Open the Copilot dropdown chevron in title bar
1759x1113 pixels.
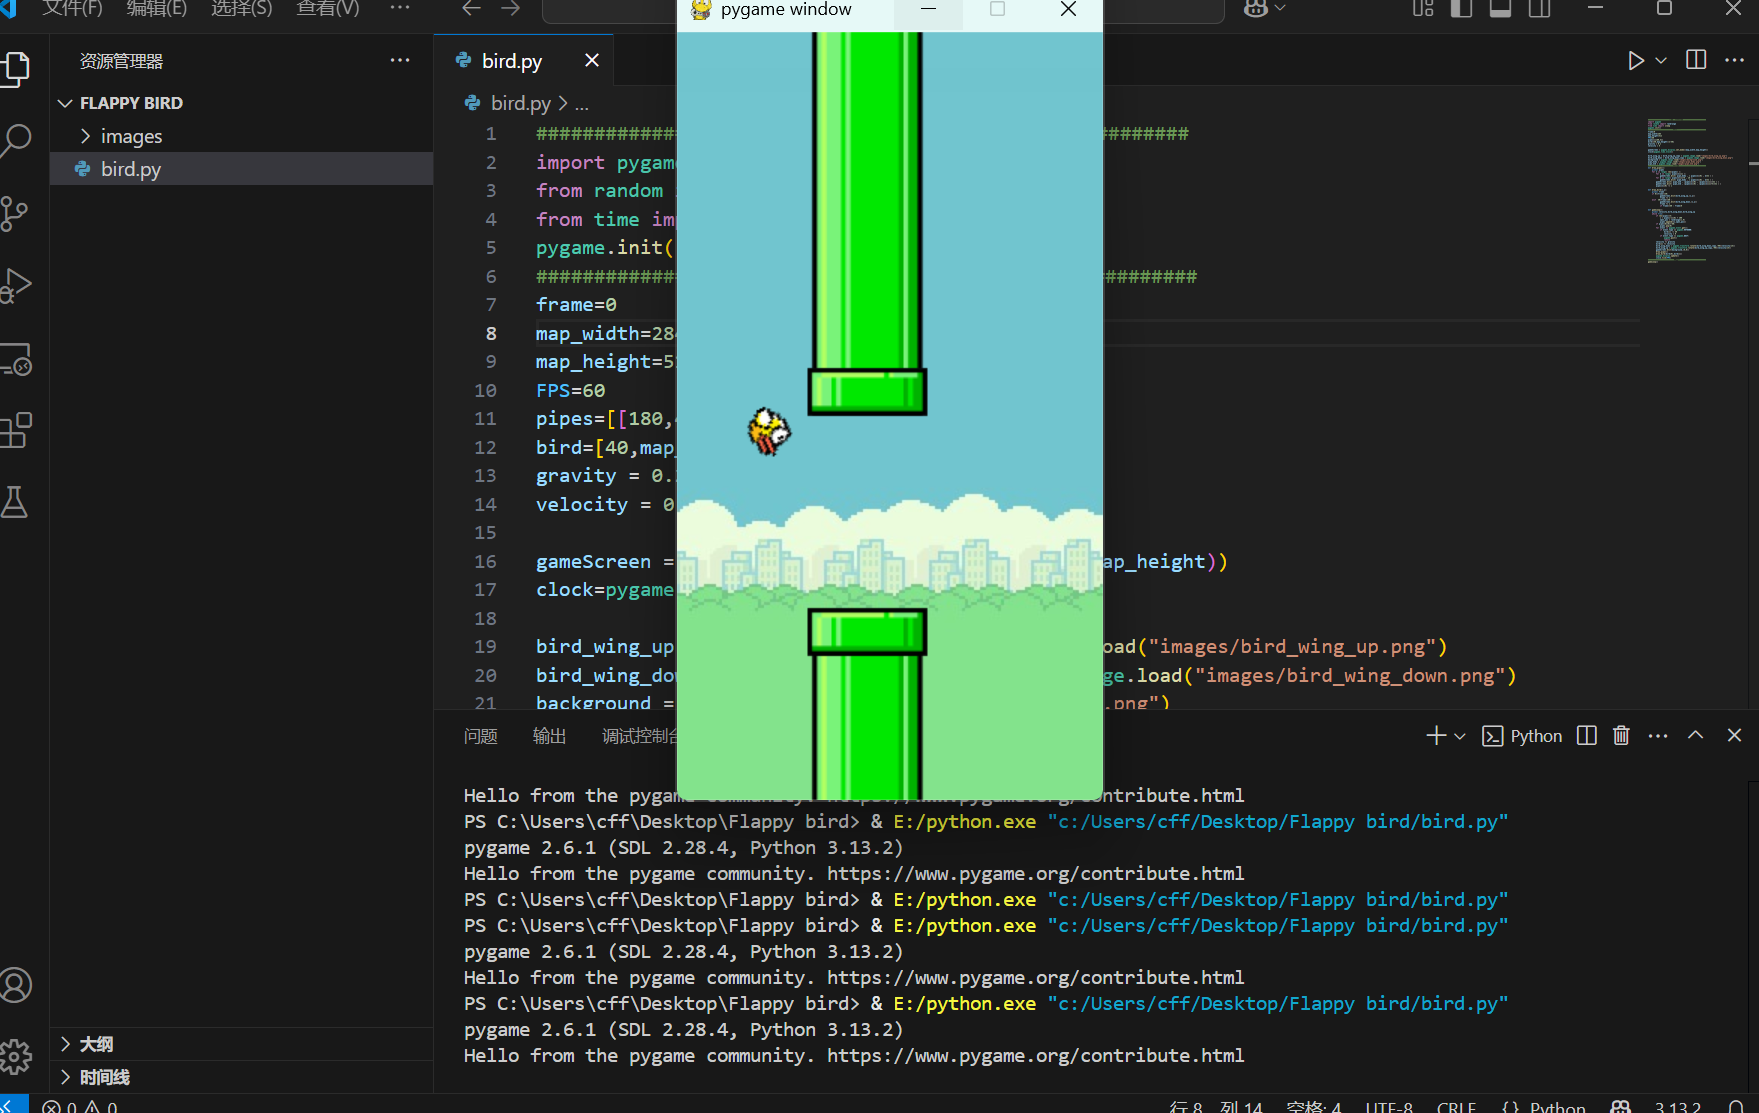click(x=1280, y=9)
